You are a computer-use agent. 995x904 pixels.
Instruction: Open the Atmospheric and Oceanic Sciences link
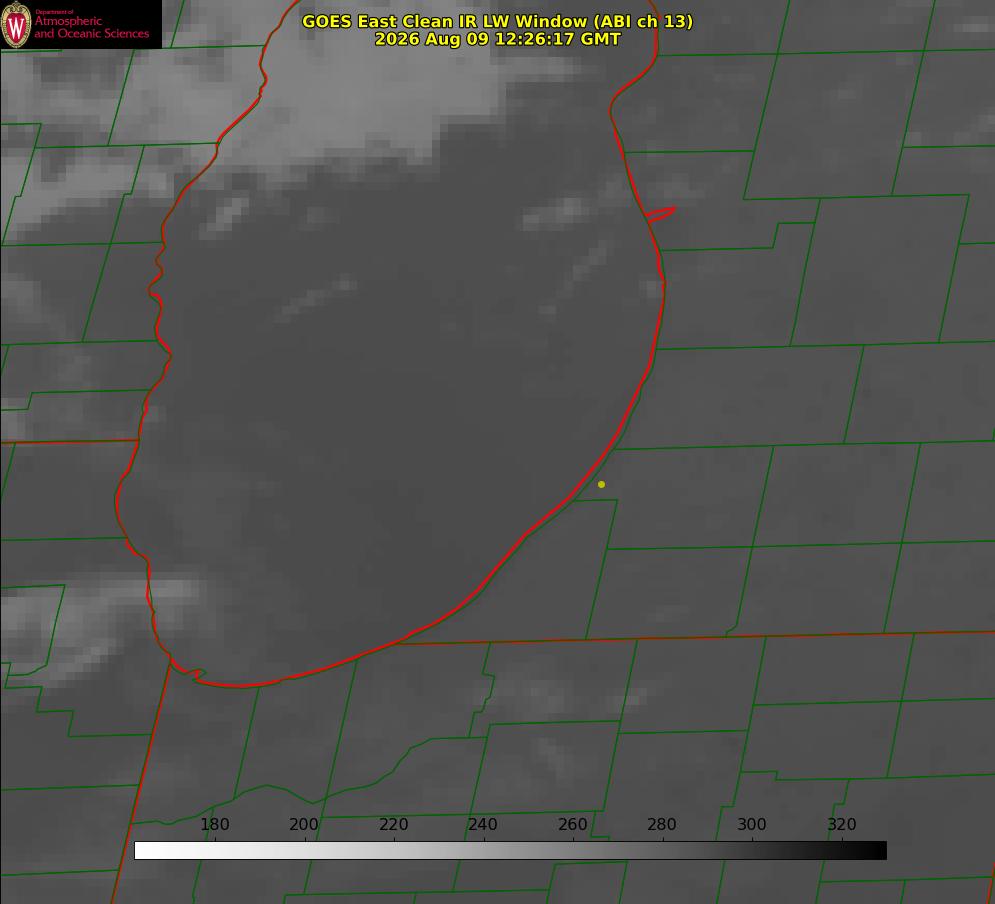click(x=91, y=27)
